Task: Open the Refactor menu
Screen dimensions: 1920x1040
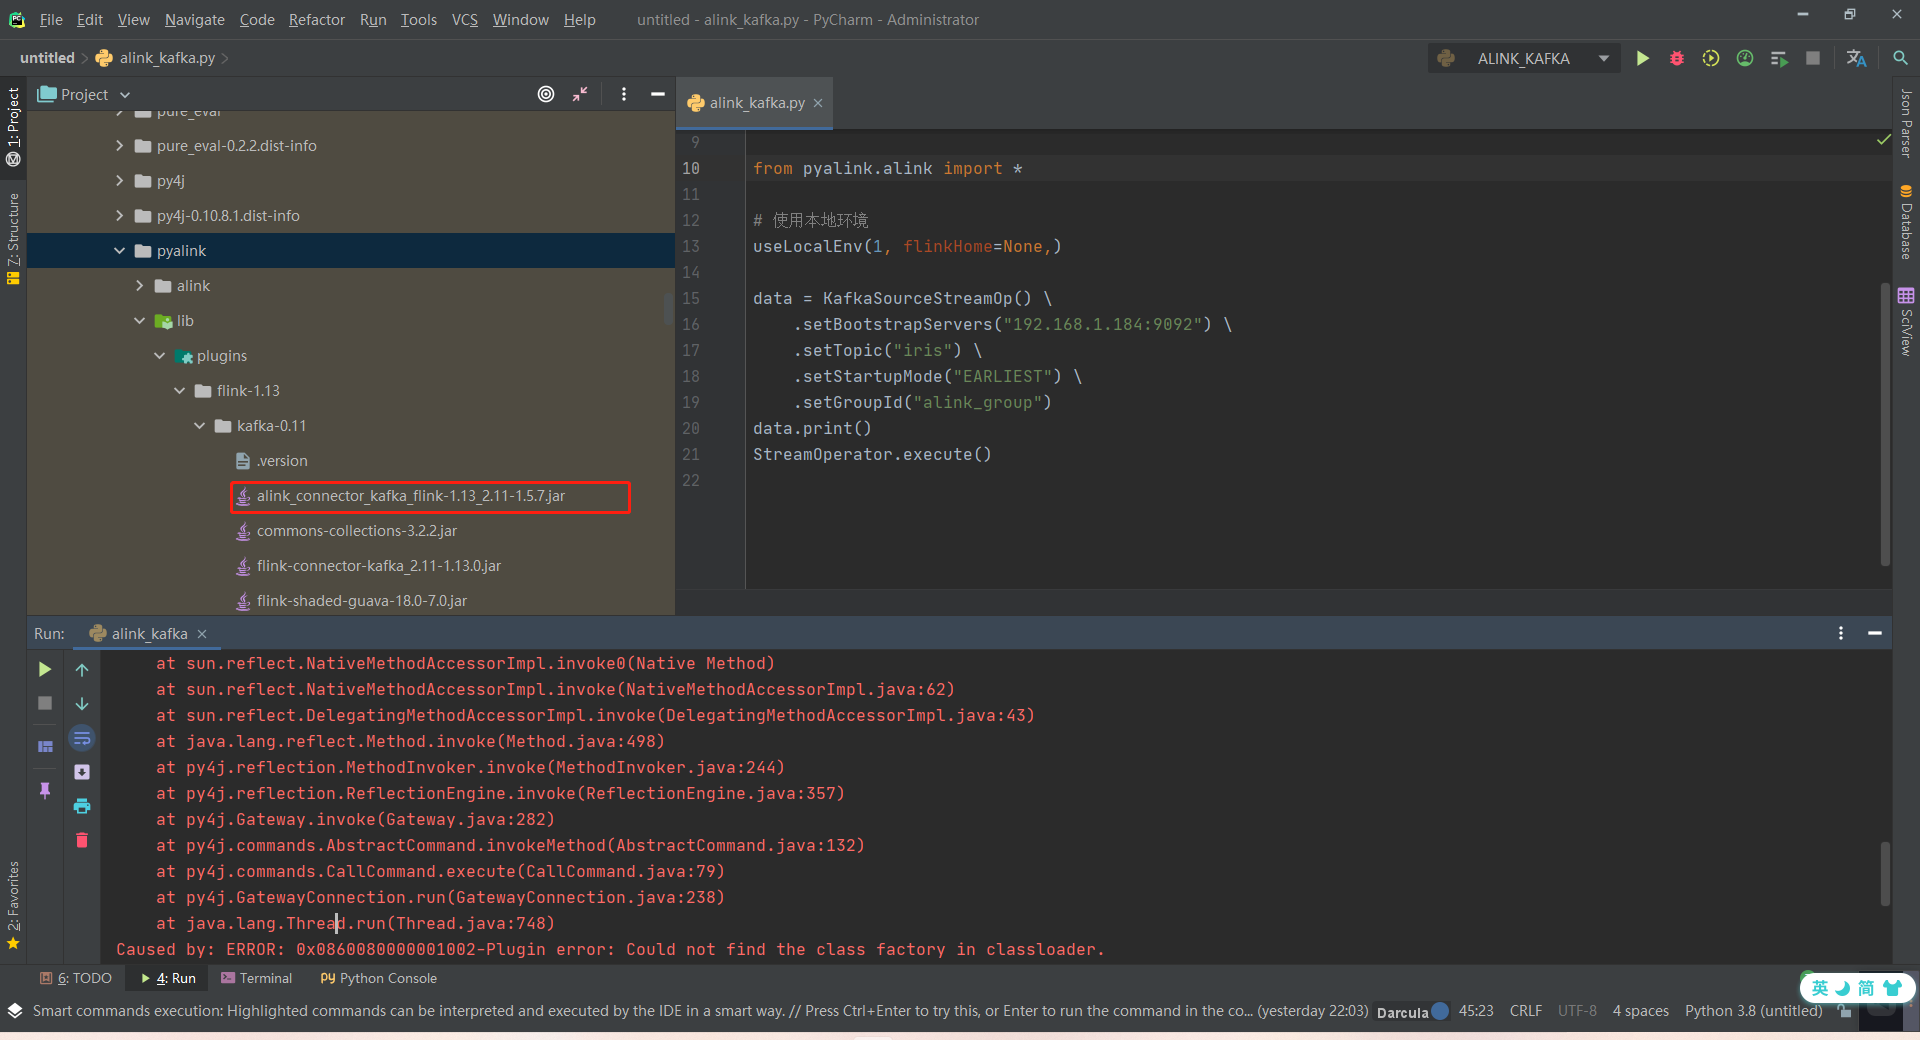Action: coord(316,19)
